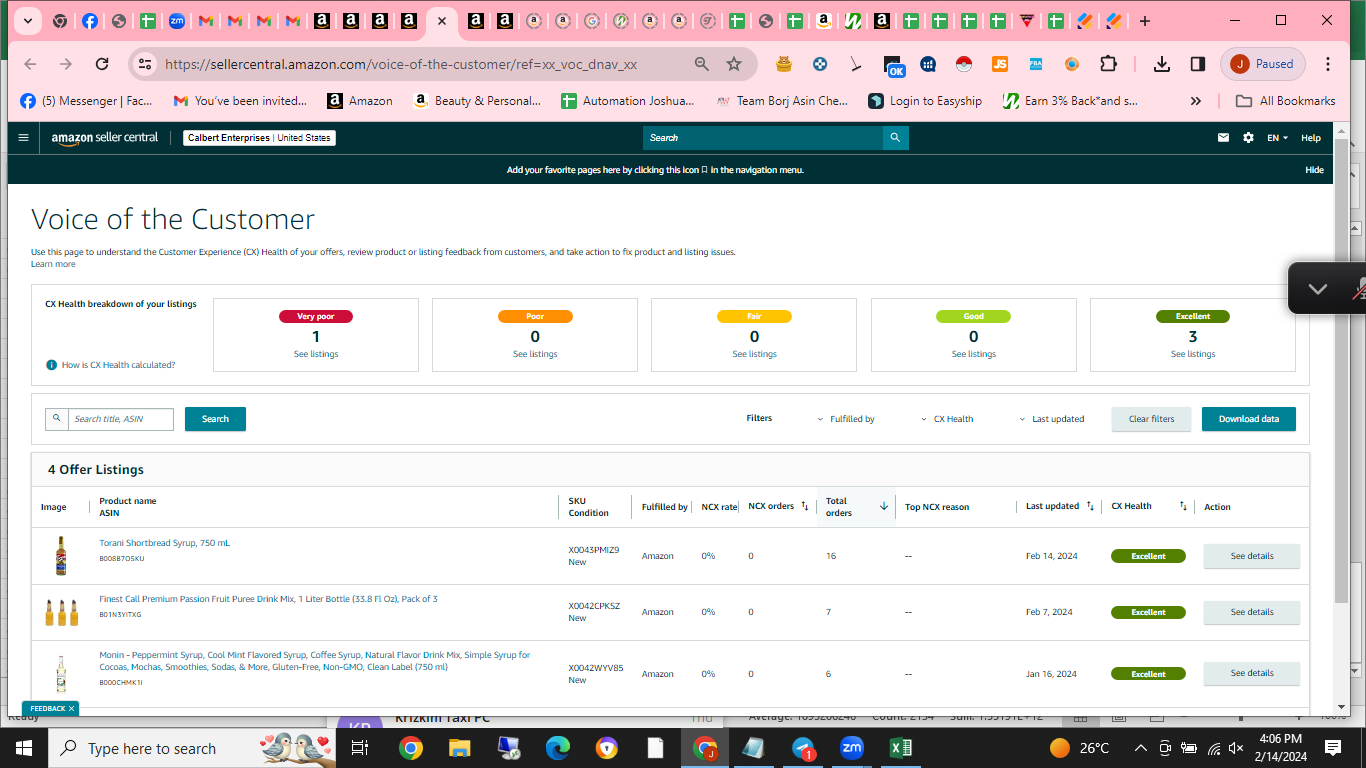Open the Automation Joshua bookmark
Screen dimensions: 1366x768
pos(627,101)
